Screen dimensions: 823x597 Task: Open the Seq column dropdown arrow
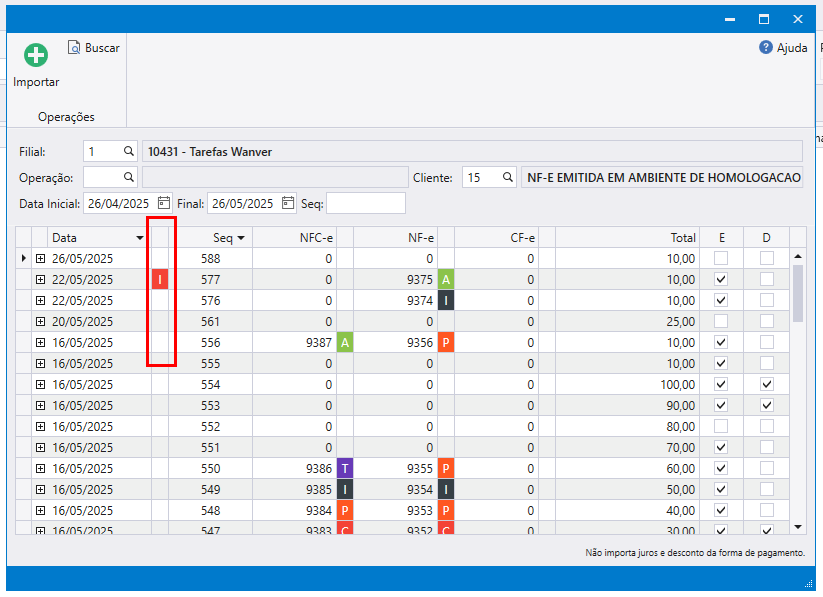tap(241, 238)
